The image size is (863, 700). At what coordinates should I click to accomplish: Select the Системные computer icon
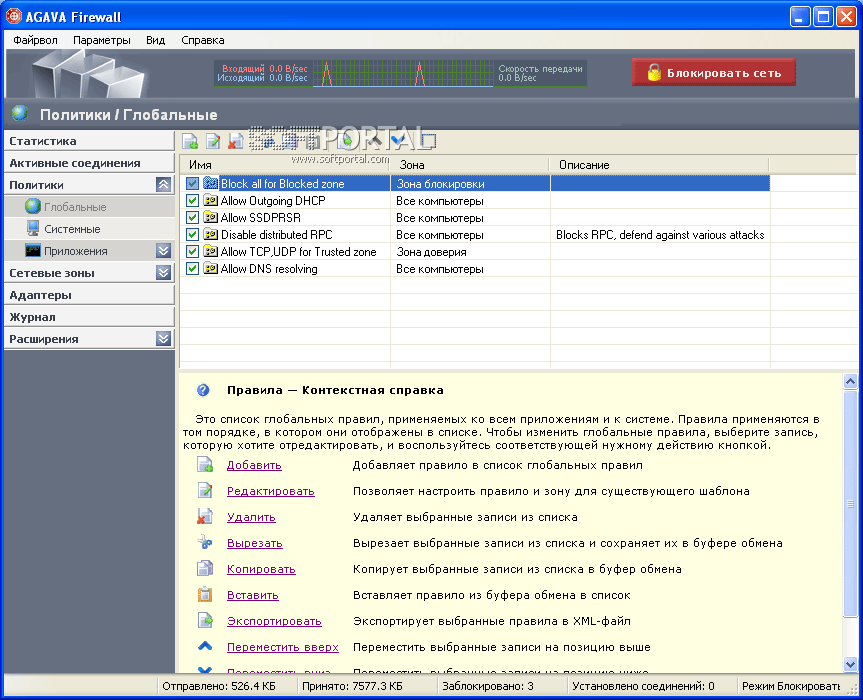33,229
